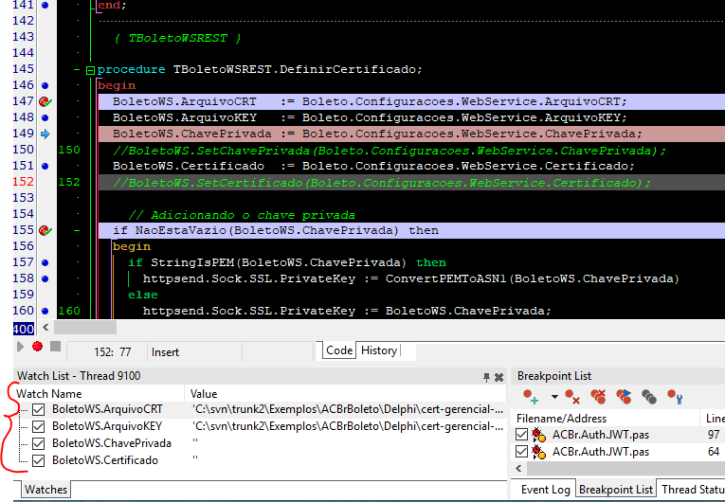
Task: Collapse procedure DefinirCertificado fold marker
Action: pos(90,70)
